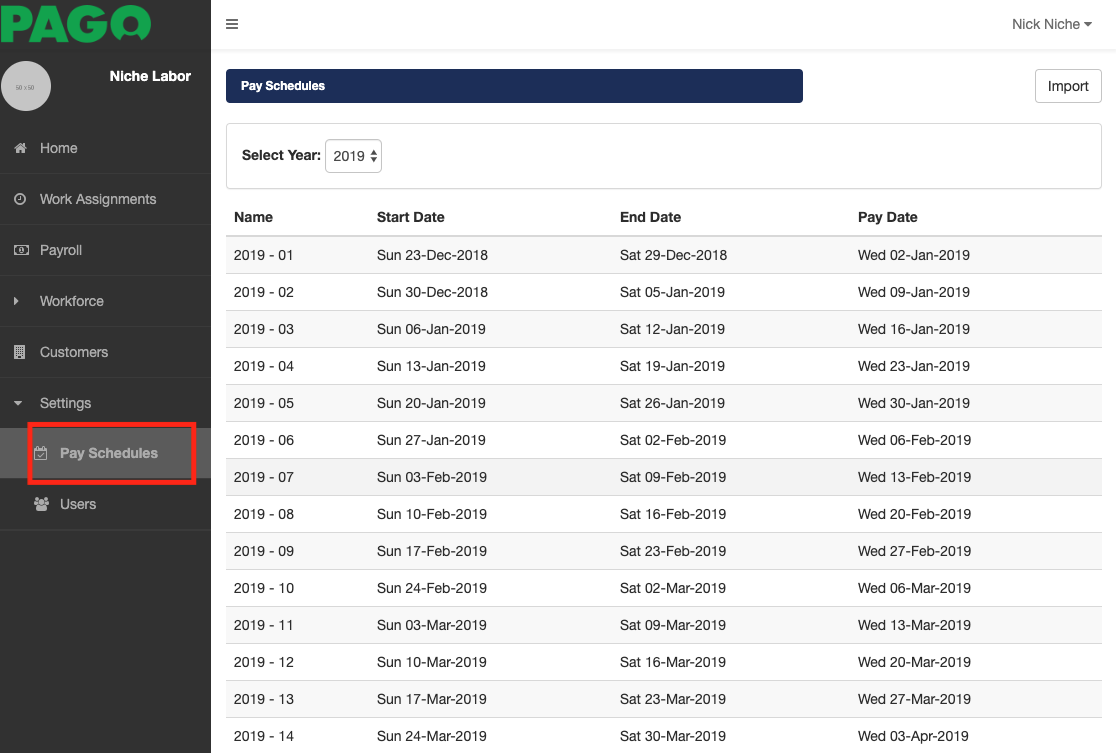Image resolution: width=1116 pixels, height=753 pixels.
Task: Open the Select Year dropdown
Action: [x=353, y=156]
